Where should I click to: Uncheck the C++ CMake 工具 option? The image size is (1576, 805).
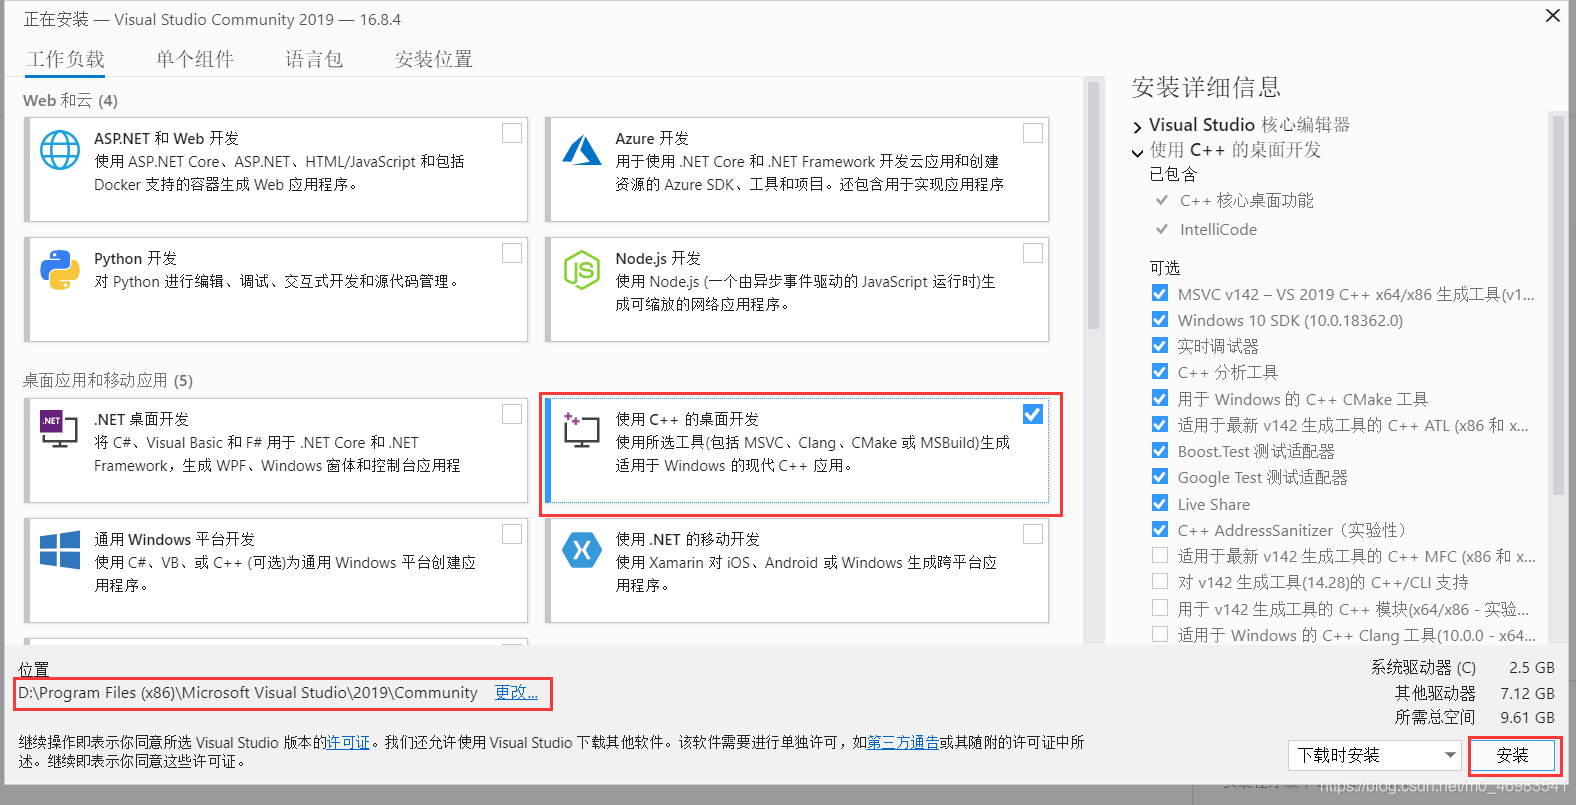[1160, 398]
